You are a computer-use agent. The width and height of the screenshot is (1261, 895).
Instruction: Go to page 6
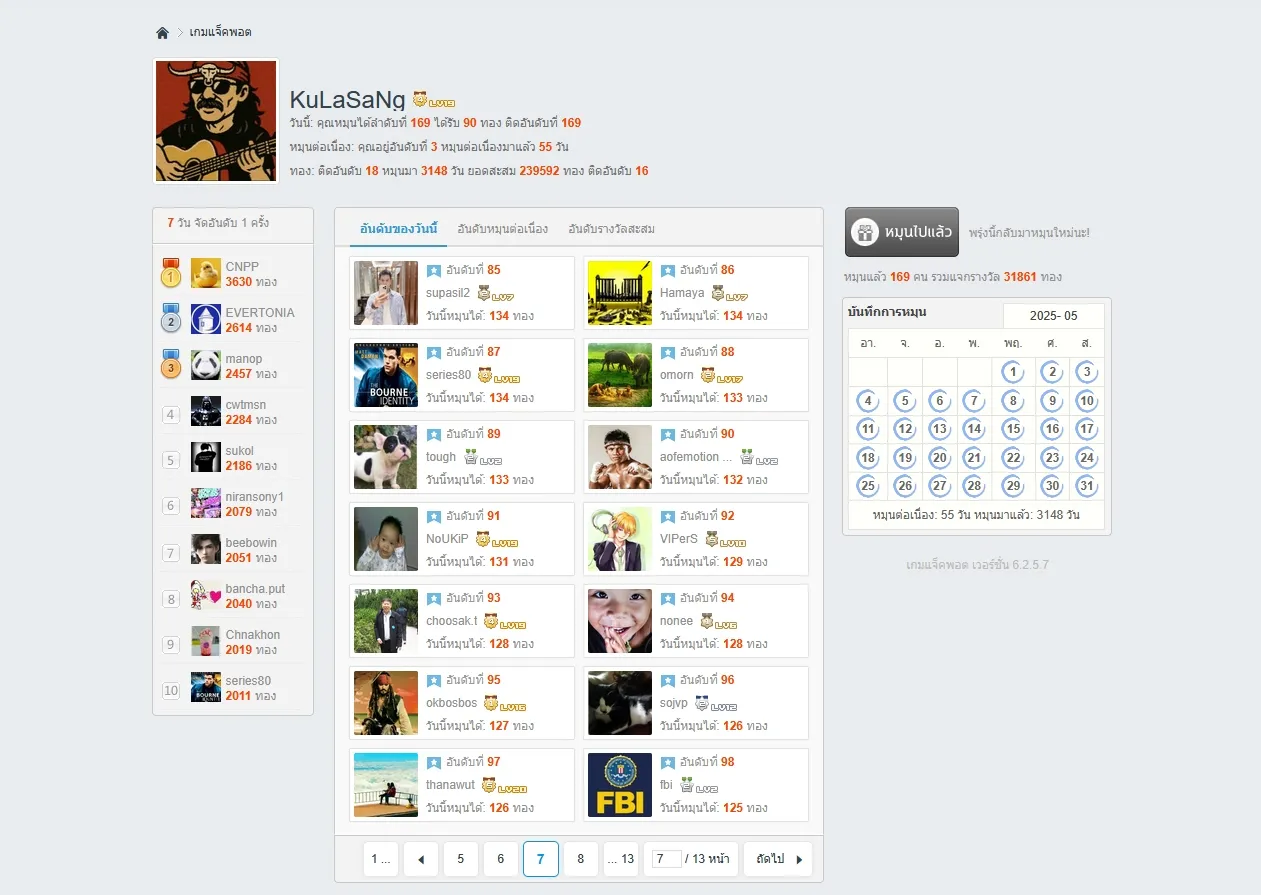tap(501, 859)
